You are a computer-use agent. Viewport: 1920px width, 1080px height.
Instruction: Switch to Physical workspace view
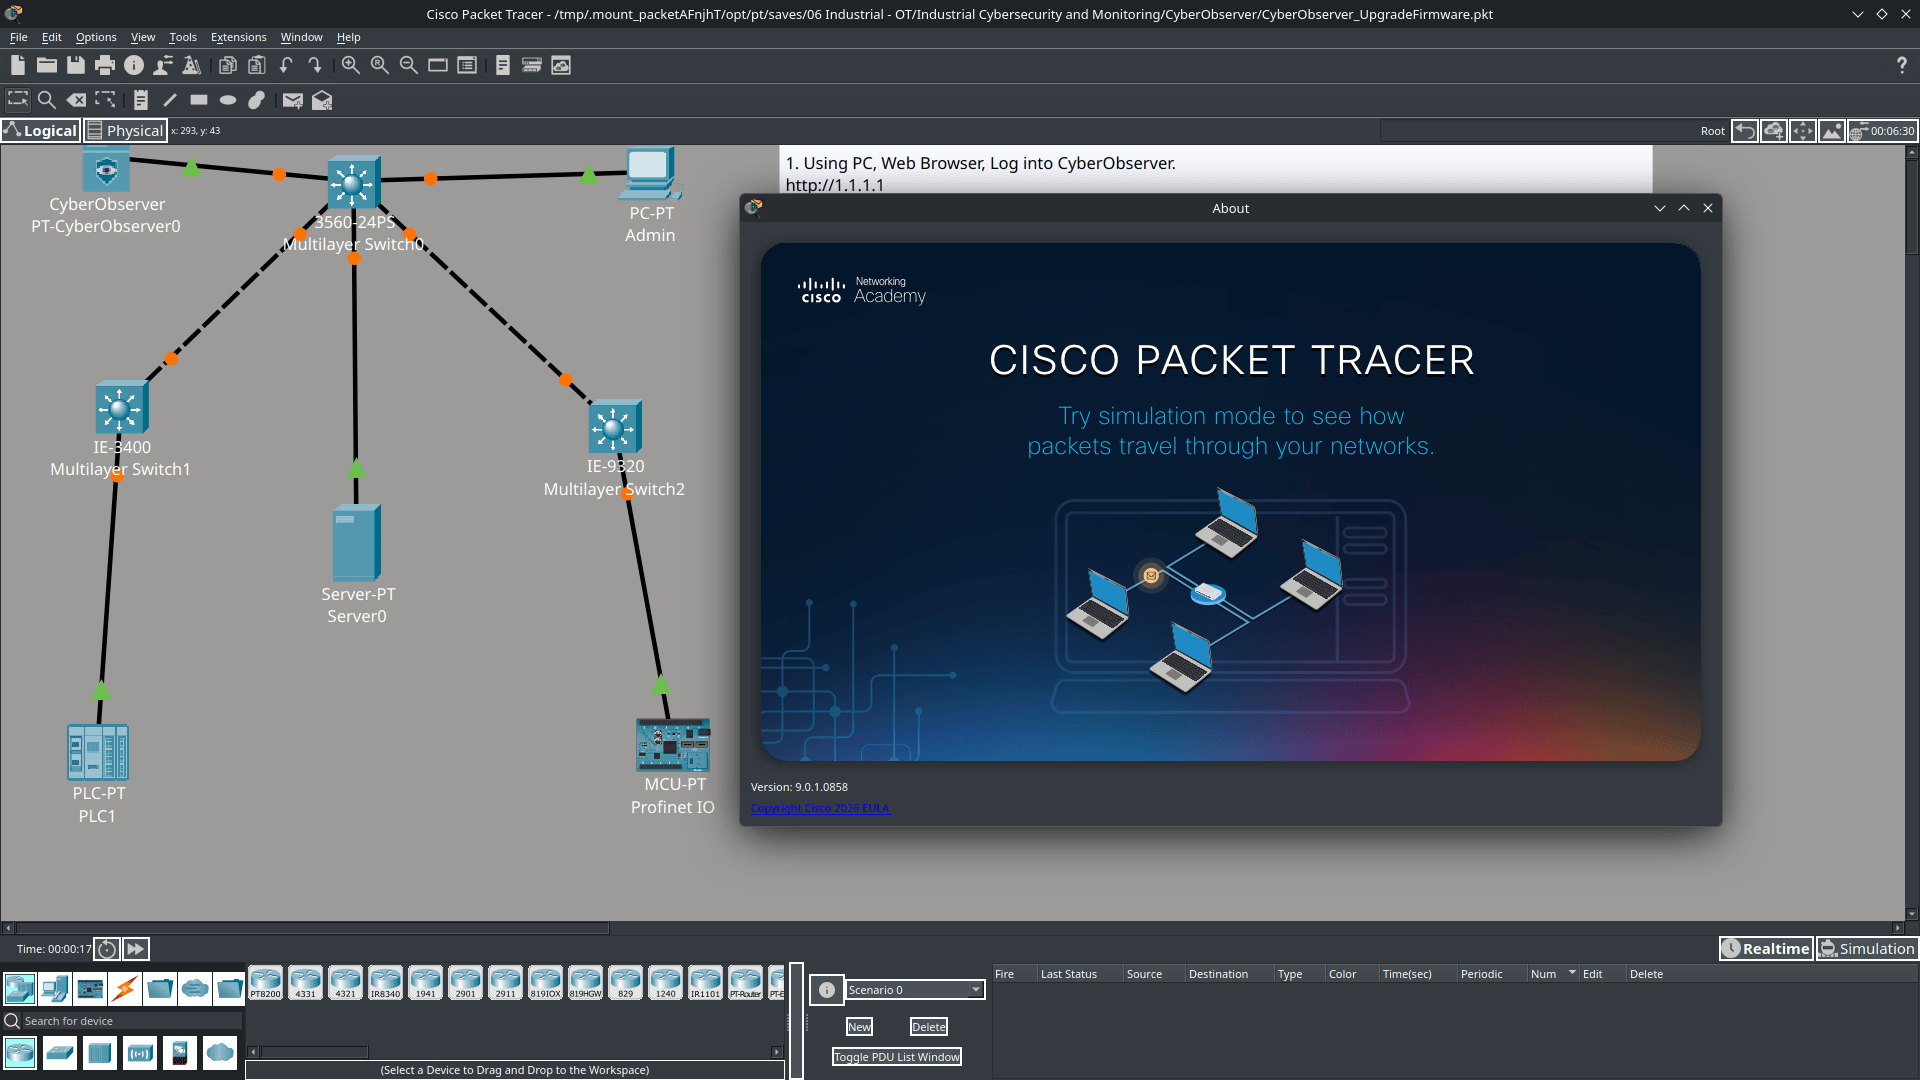[x=125, y=131]
